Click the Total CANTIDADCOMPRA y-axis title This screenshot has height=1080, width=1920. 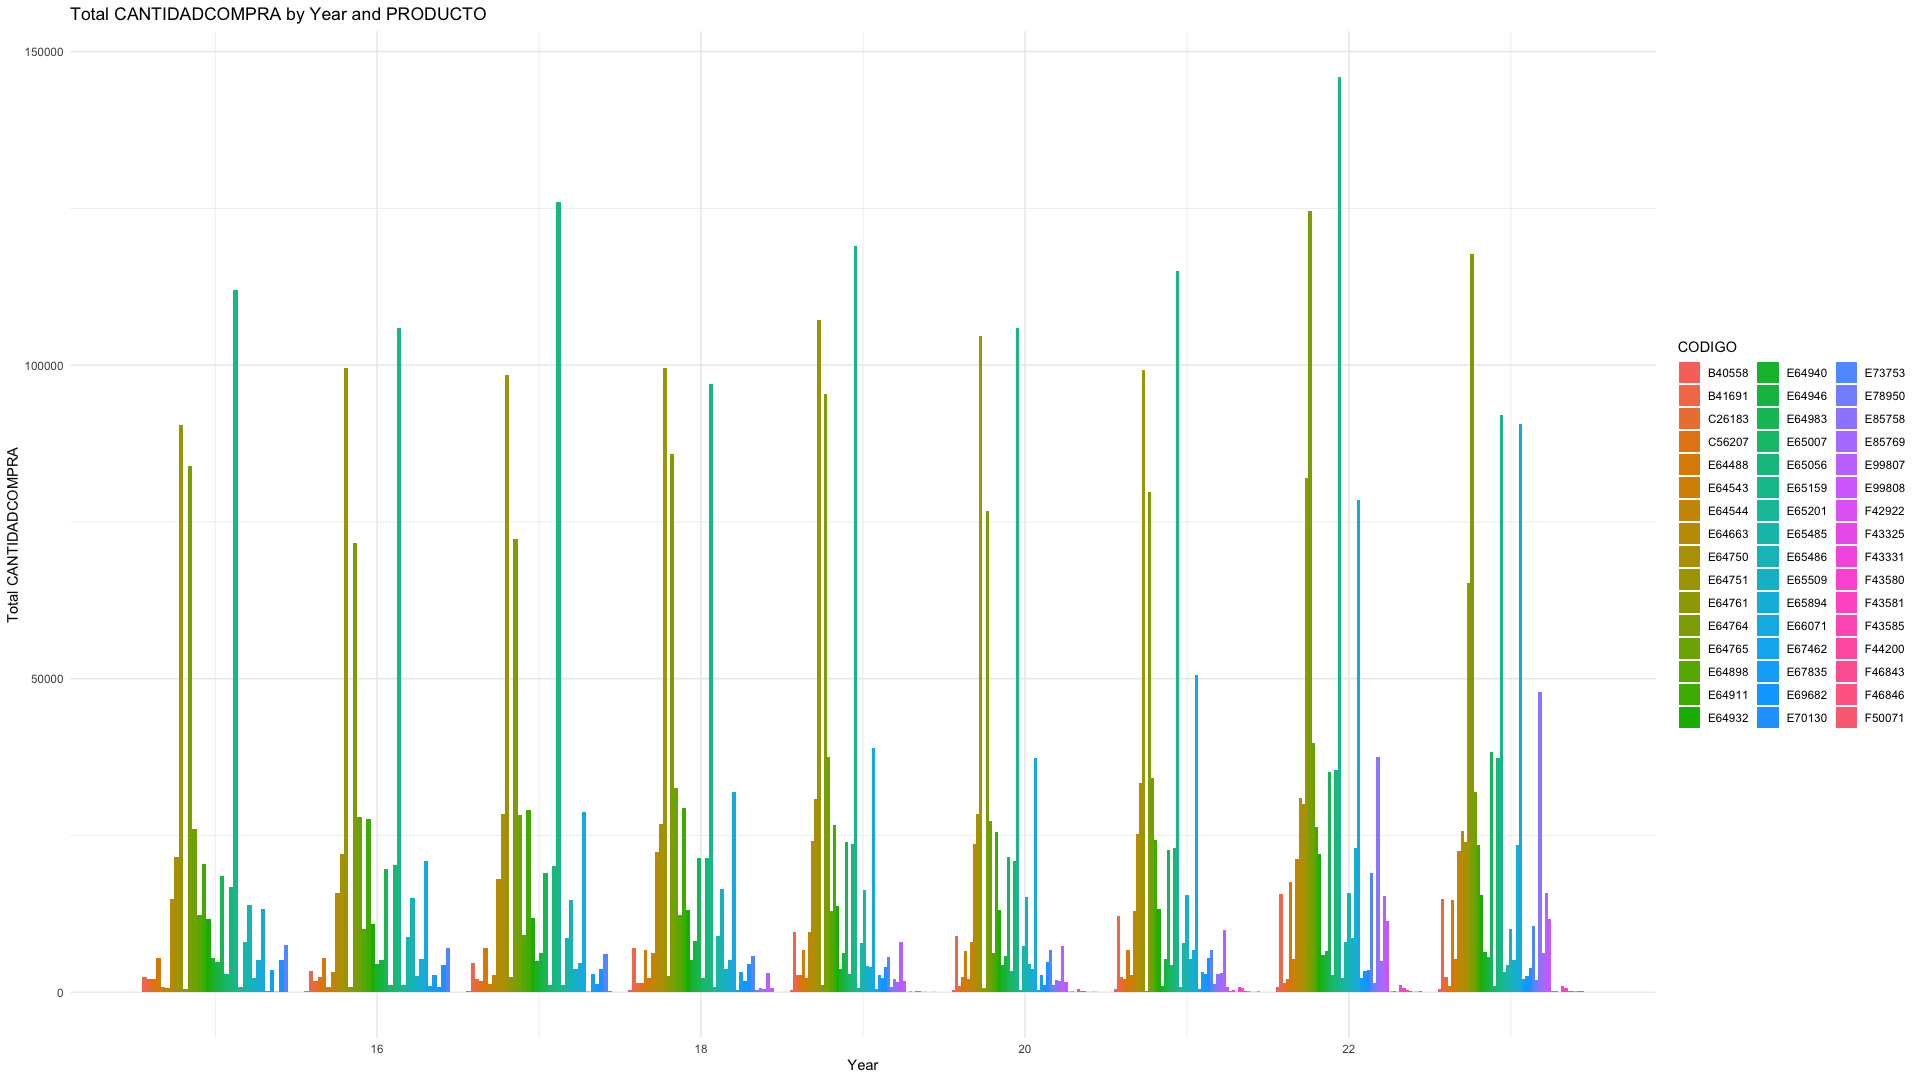pos(13,535)
